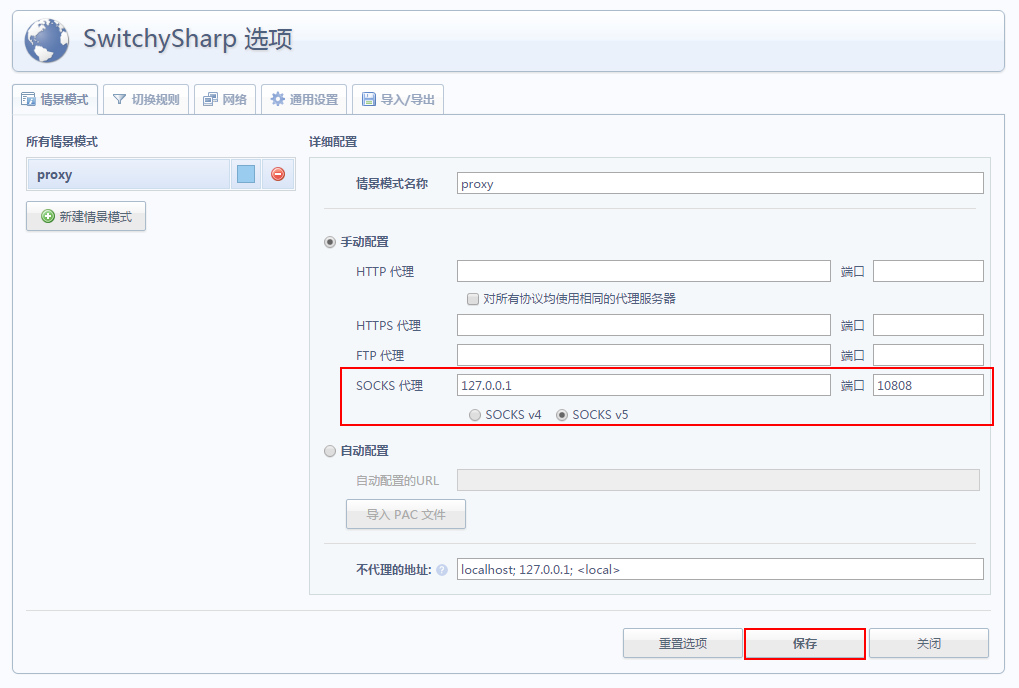This screenshot has width=1019, height=688.
Task: Click the 保存 button
Action: click(805, 643)
